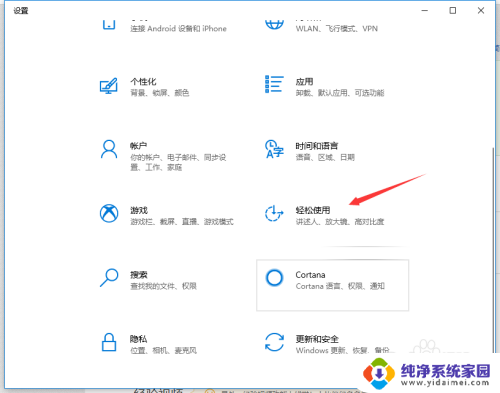Open the network globe icon beside WLAN
This screenshot has width=500, height=393.
pos(274,24)
